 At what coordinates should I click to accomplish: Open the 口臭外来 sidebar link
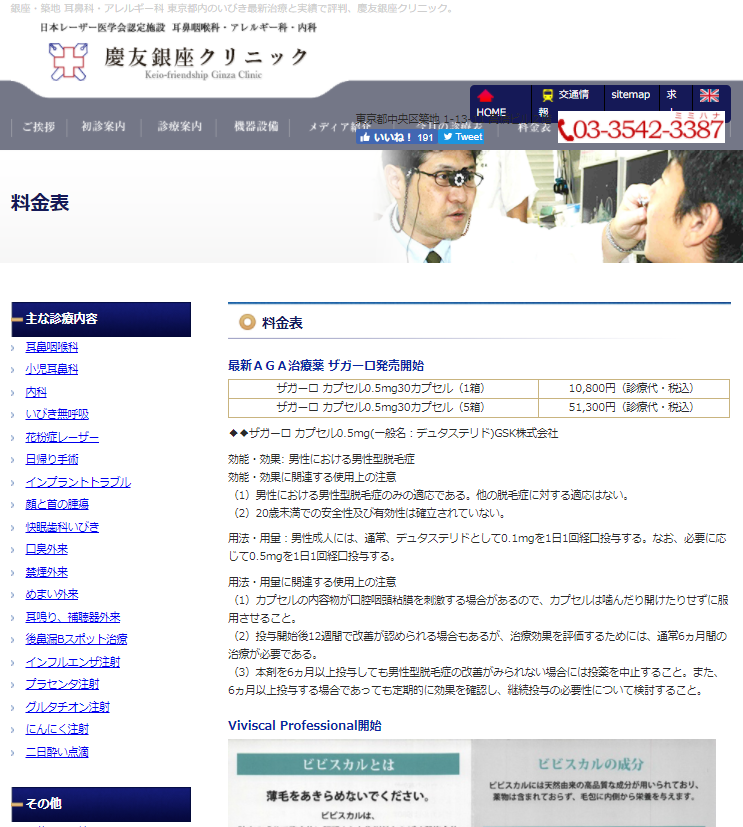(46, 549)
